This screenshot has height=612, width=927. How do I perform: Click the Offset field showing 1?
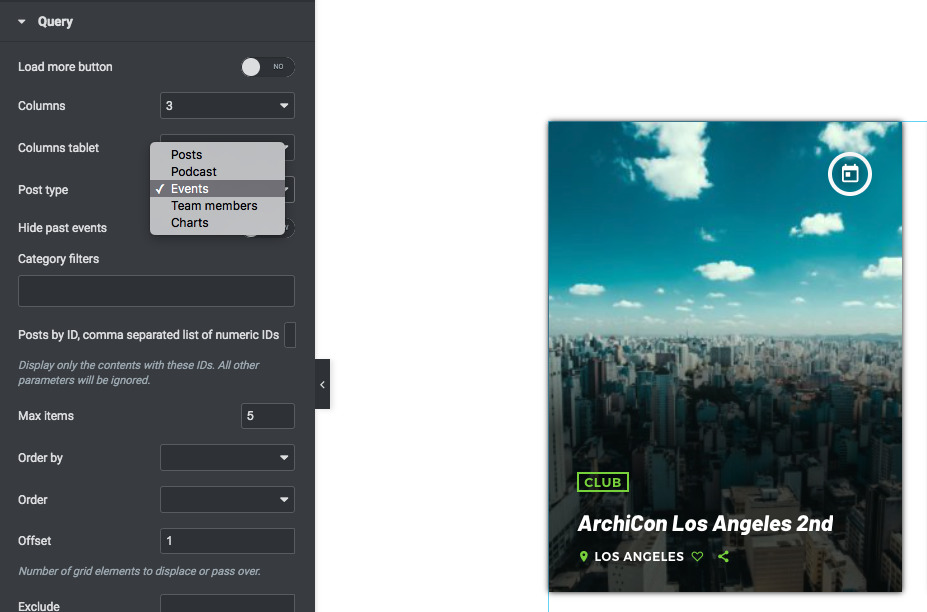(x=227, y=541)
